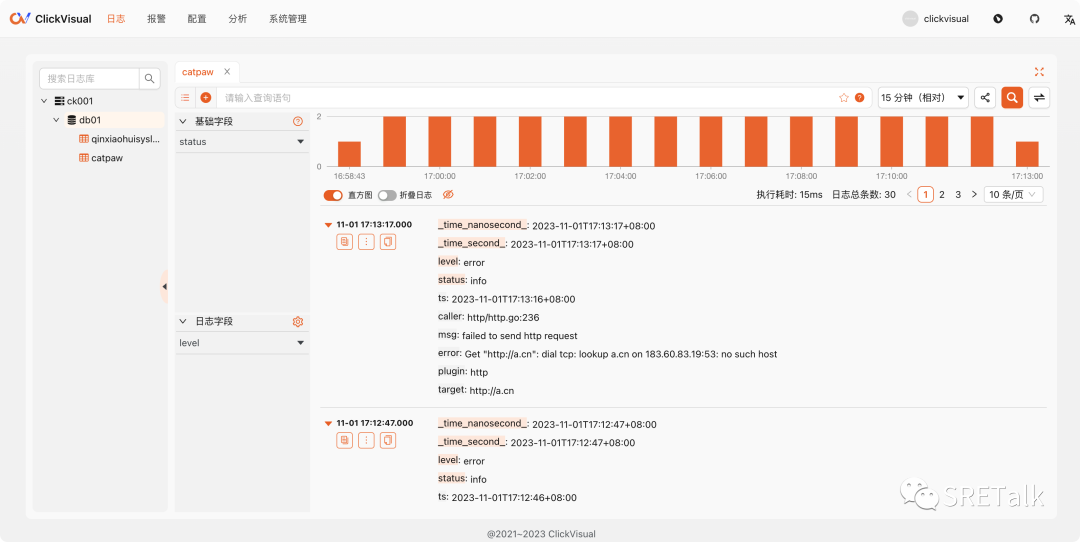Screen dimensions: 1080x542
Task: Click "failed to send http request" msg value
Action: pyautogui.click(x=520, y=336)
